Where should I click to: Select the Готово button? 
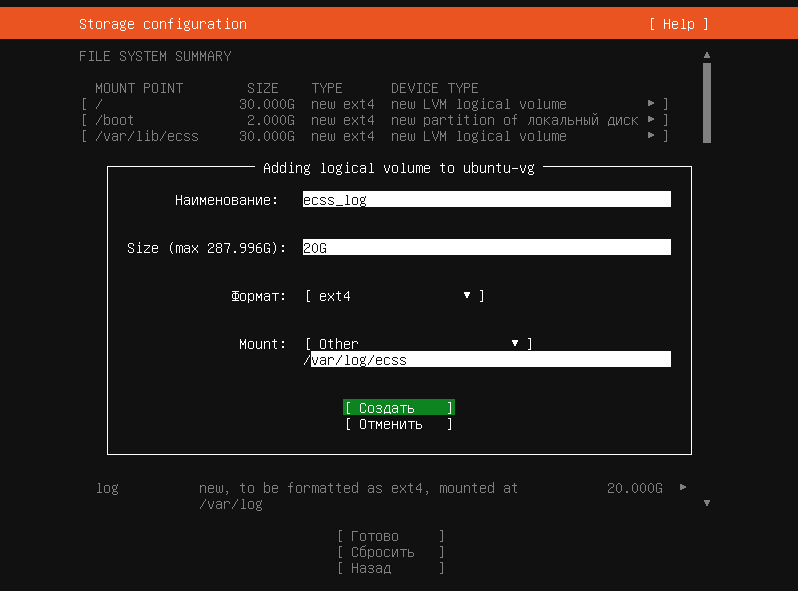pos(391,536)
